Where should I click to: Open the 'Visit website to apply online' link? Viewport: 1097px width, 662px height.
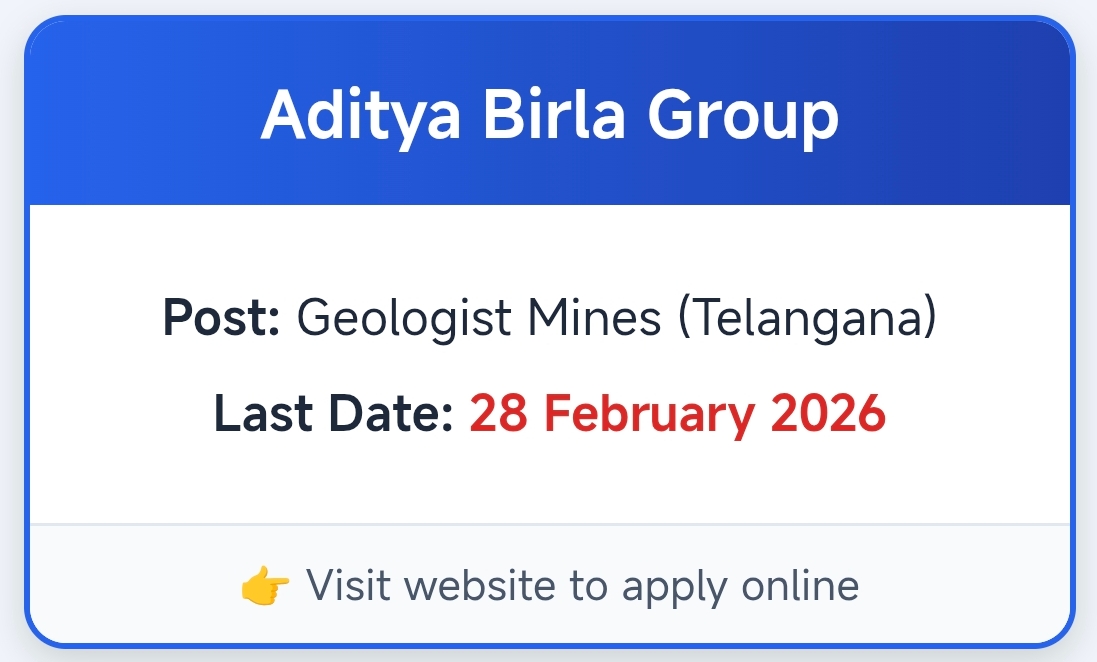tap(581, 586)
